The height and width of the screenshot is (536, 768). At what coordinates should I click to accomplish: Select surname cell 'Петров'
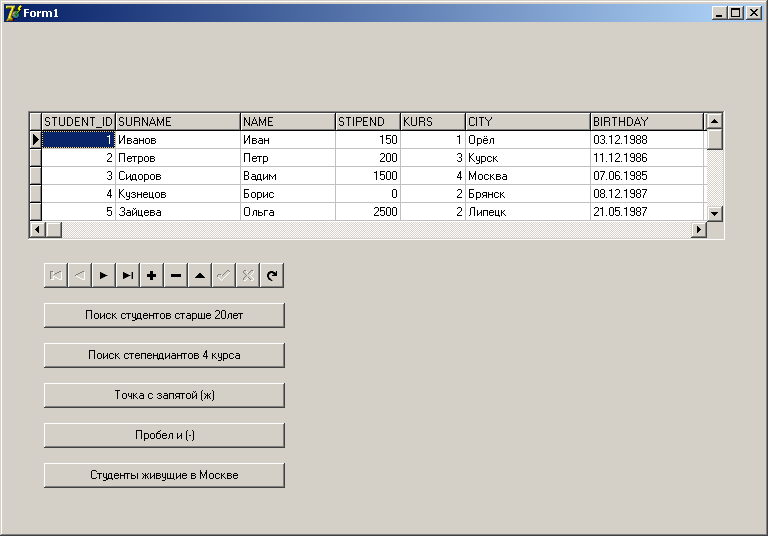pos(178,158)
